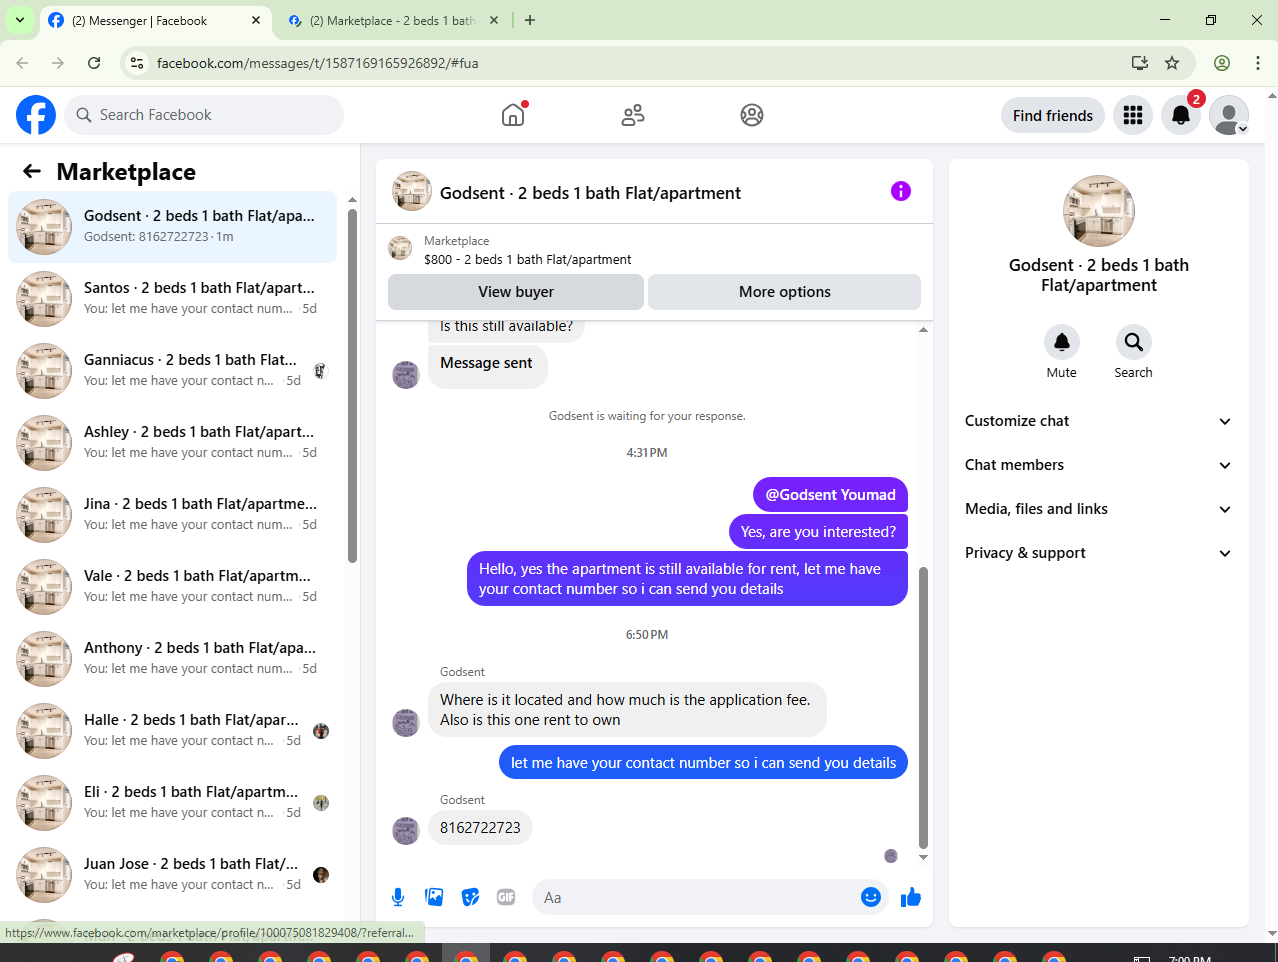
Task: Click the large listing photo in right panel
Action: (1098, 211)
